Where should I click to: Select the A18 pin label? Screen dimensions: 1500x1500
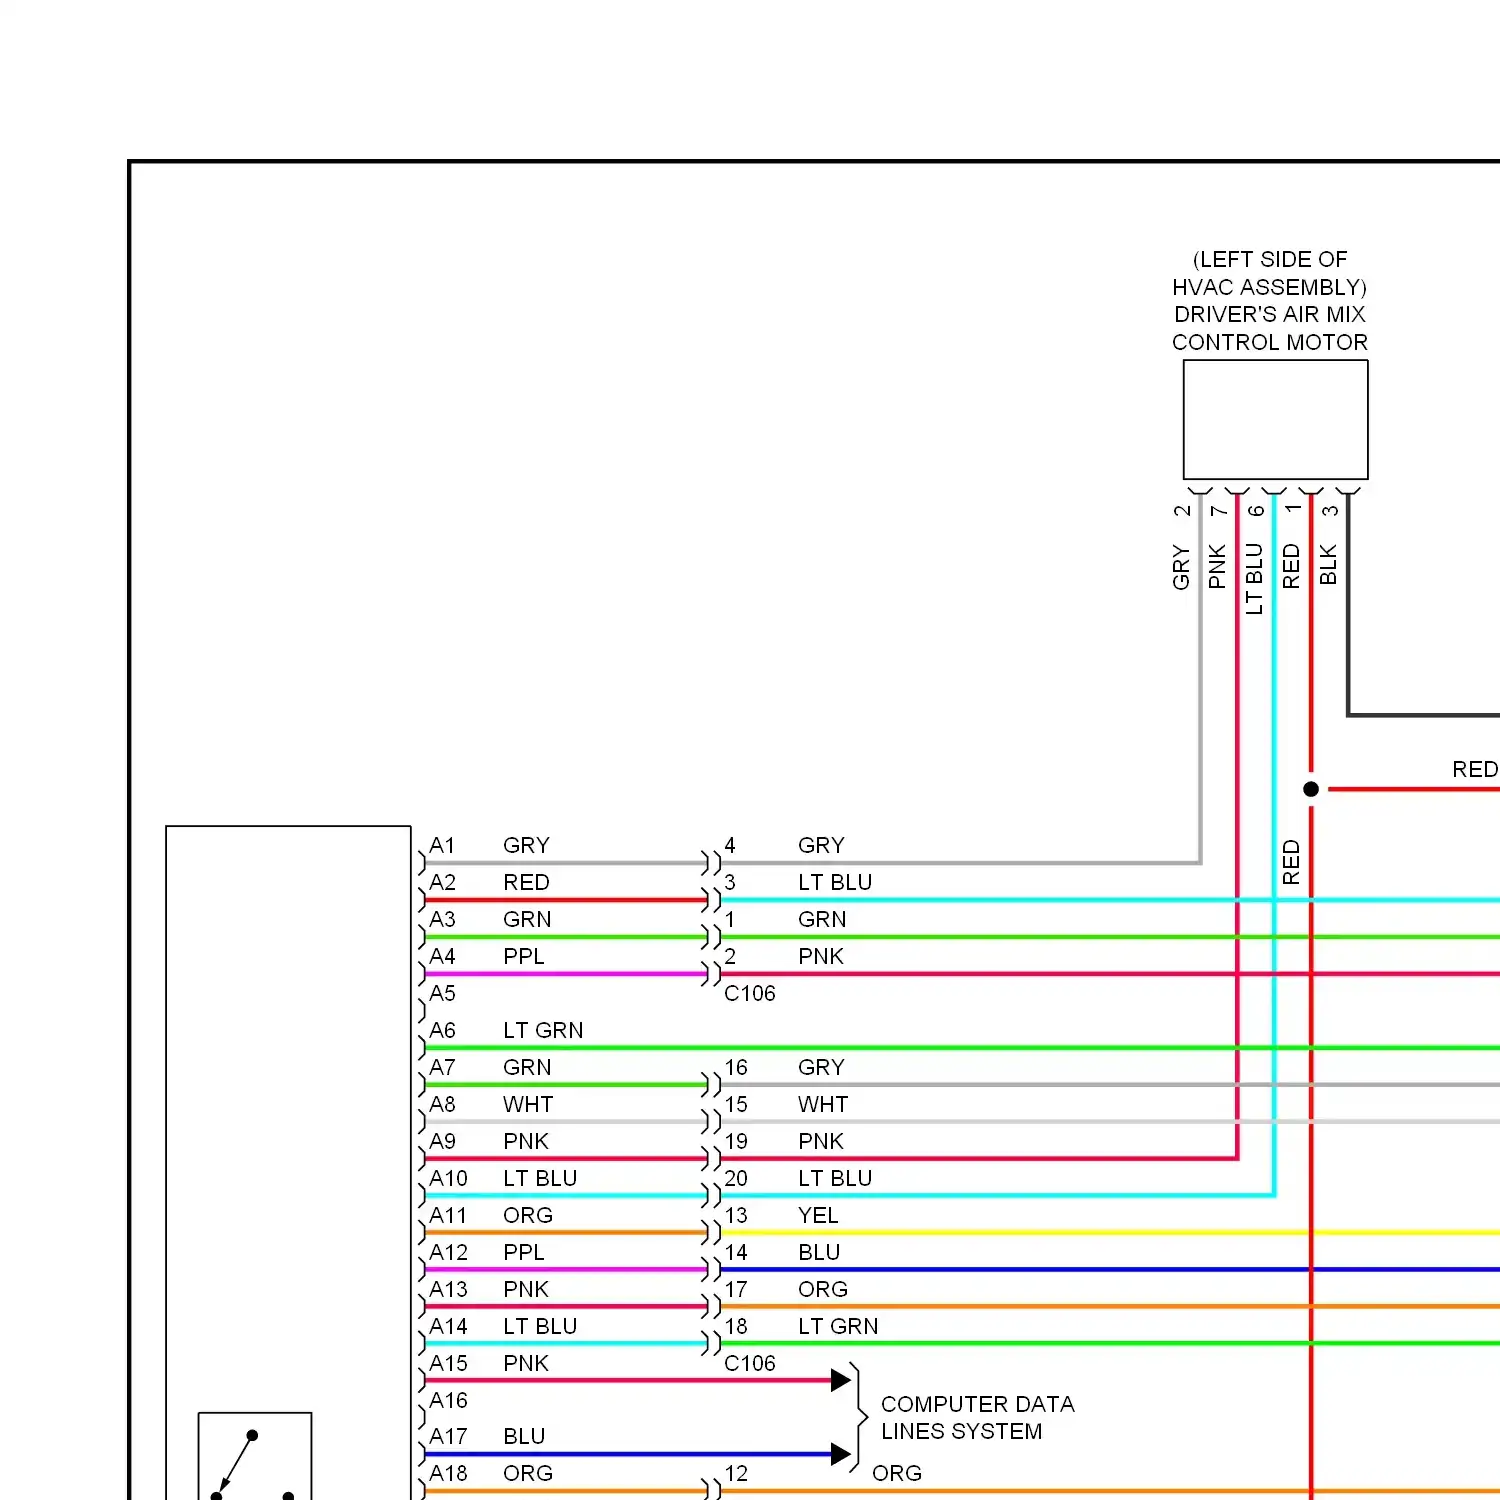448,1474
